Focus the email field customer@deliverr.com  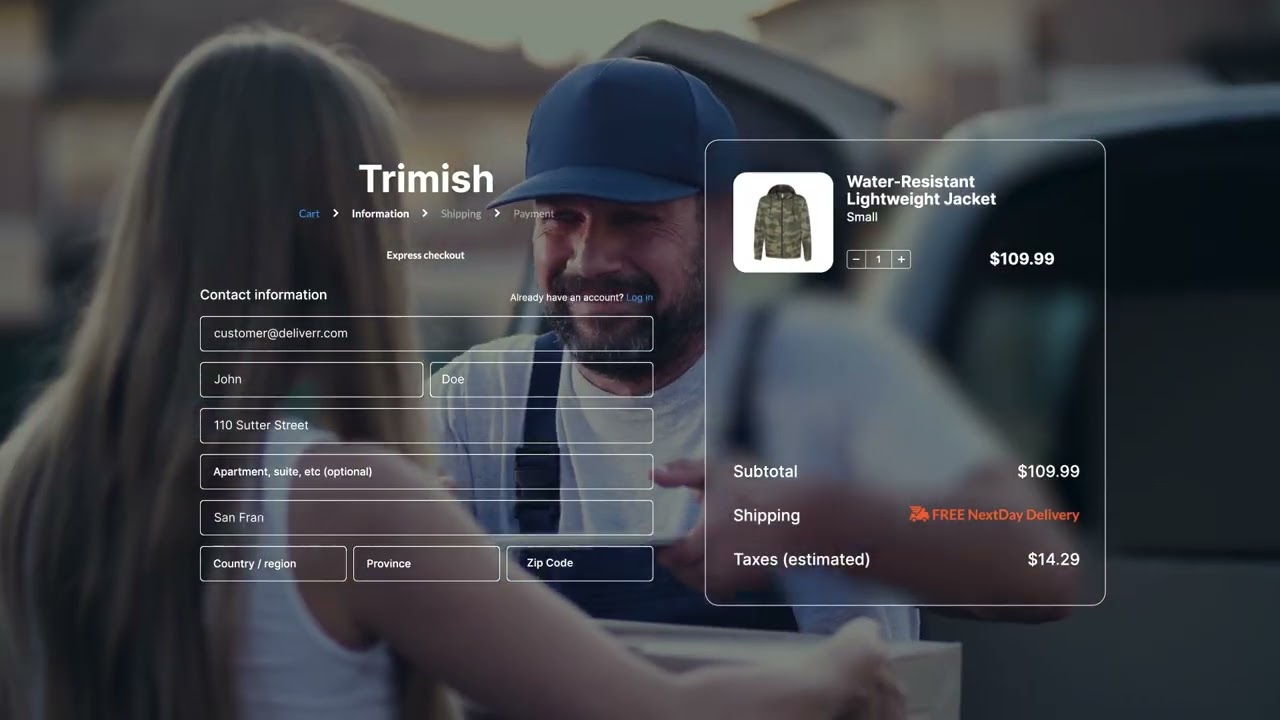point(426,333)
